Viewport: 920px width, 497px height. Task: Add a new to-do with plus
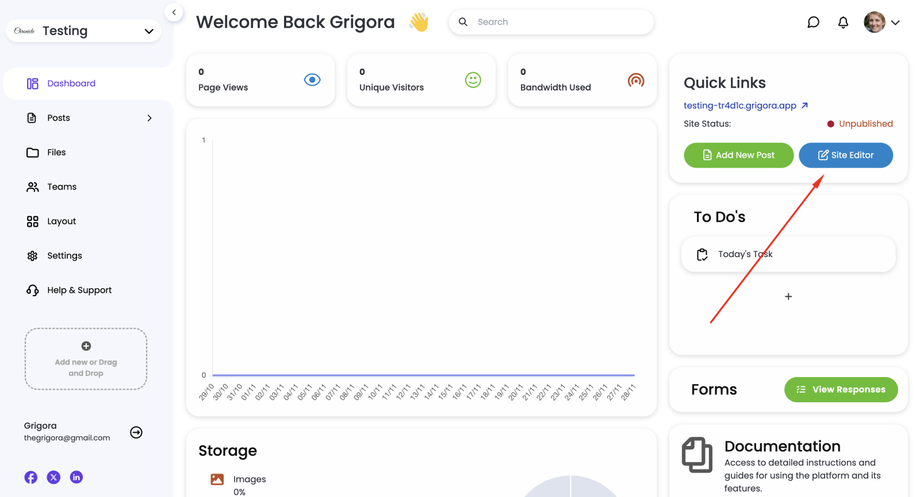pos(788,296)
